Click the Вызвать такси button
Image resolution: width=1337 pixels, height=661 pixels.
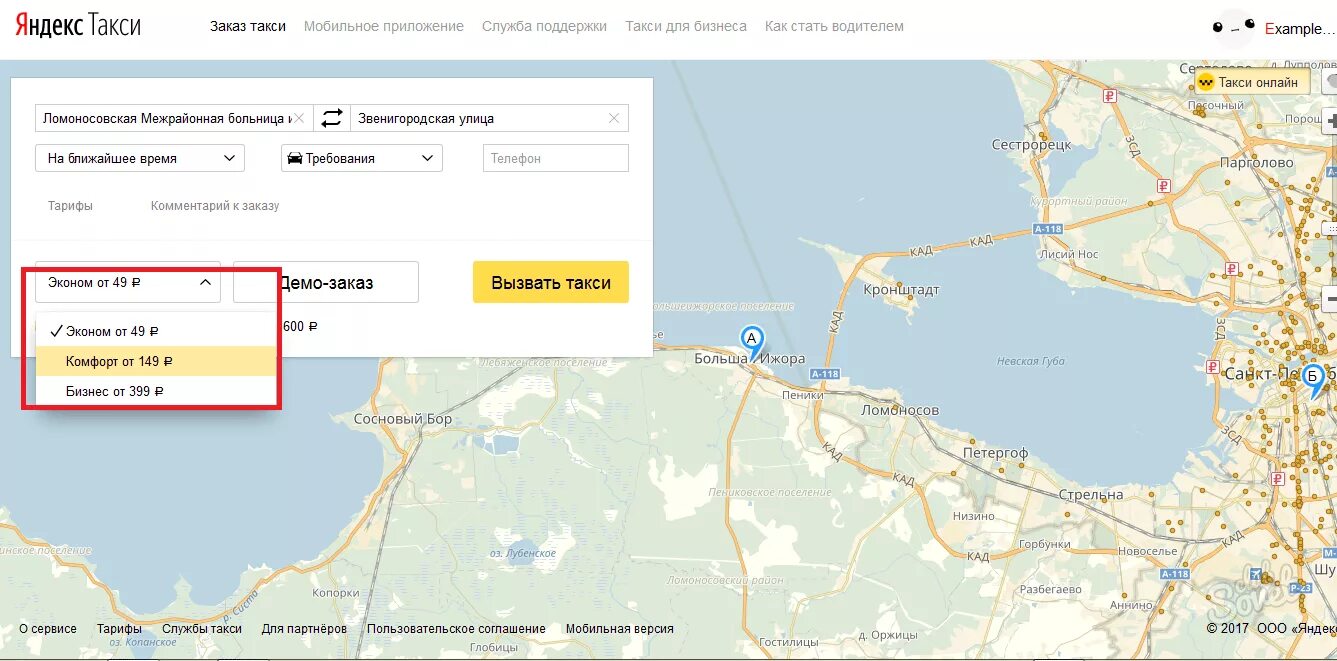[551, 283]
